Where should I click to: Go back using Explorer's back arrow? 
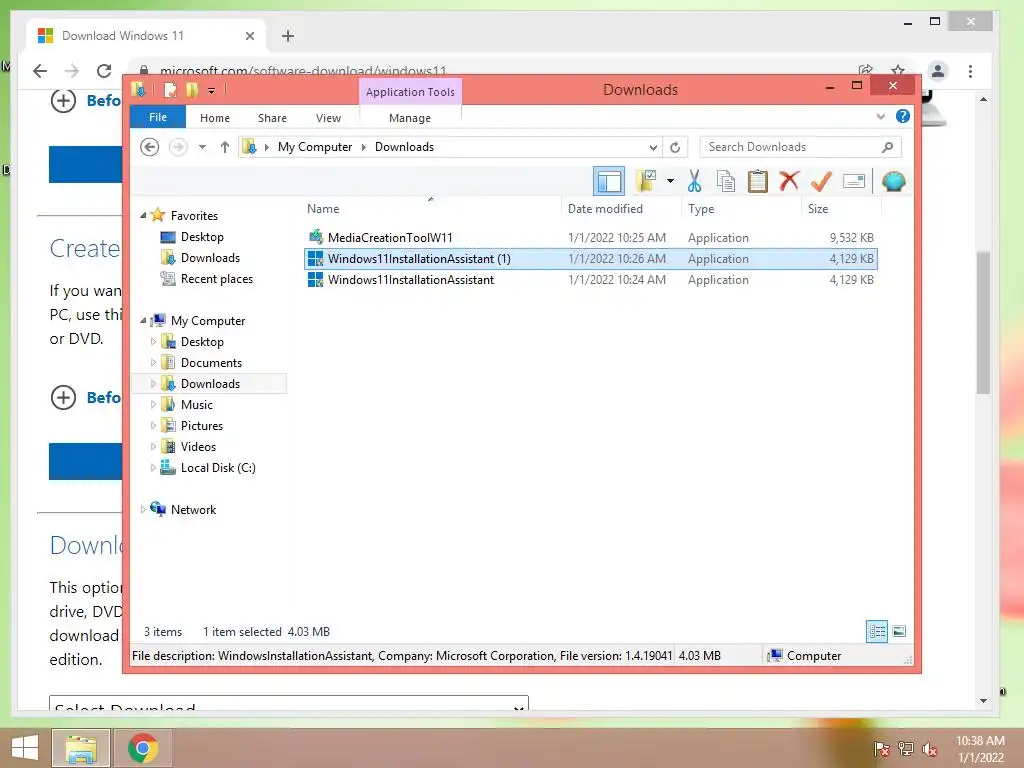(x=150, y=147)
